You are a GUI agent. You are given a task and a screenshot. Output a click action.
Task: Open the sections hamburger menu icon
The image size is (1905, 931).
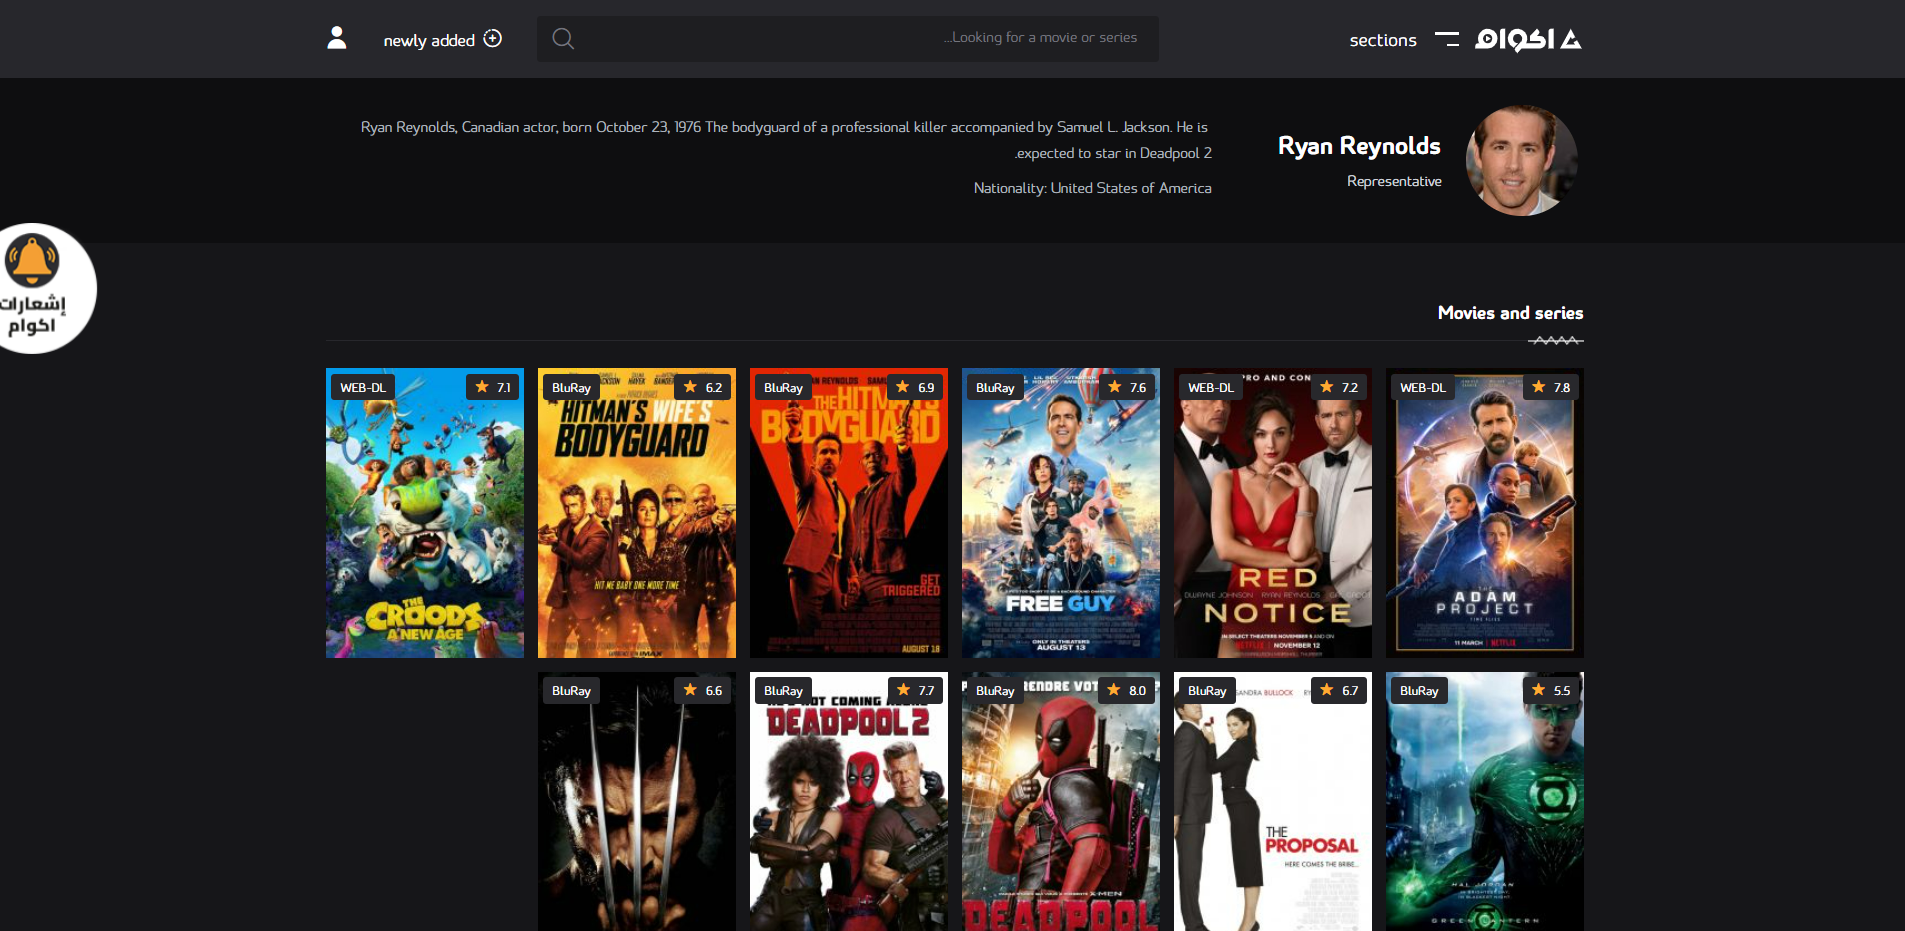(x=1446, y=39)
